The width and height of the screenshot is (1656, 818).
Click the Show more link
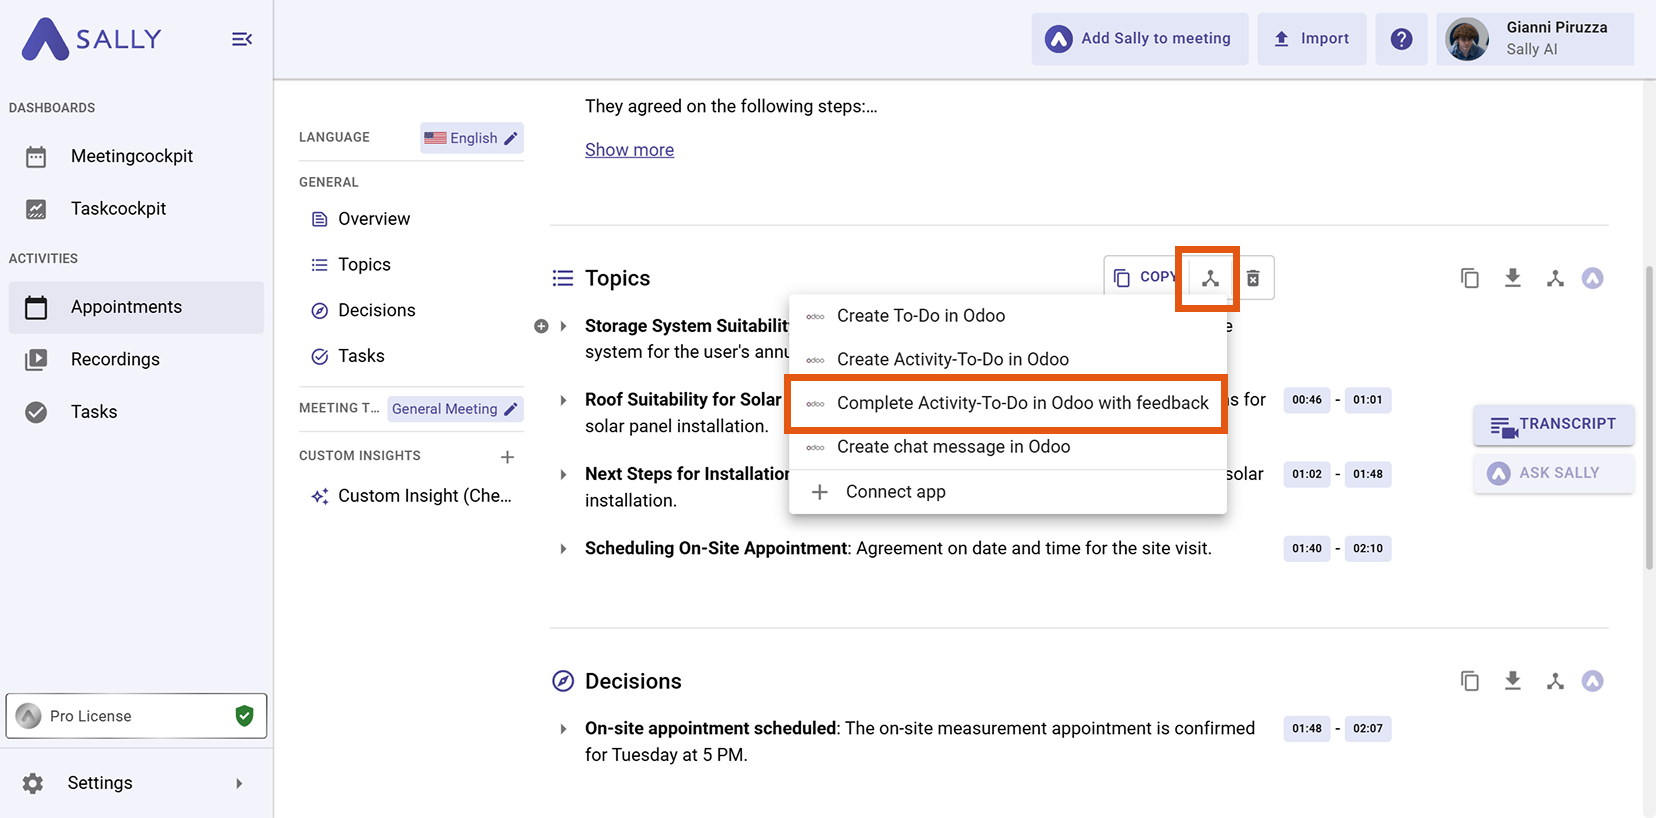[629, 150]
